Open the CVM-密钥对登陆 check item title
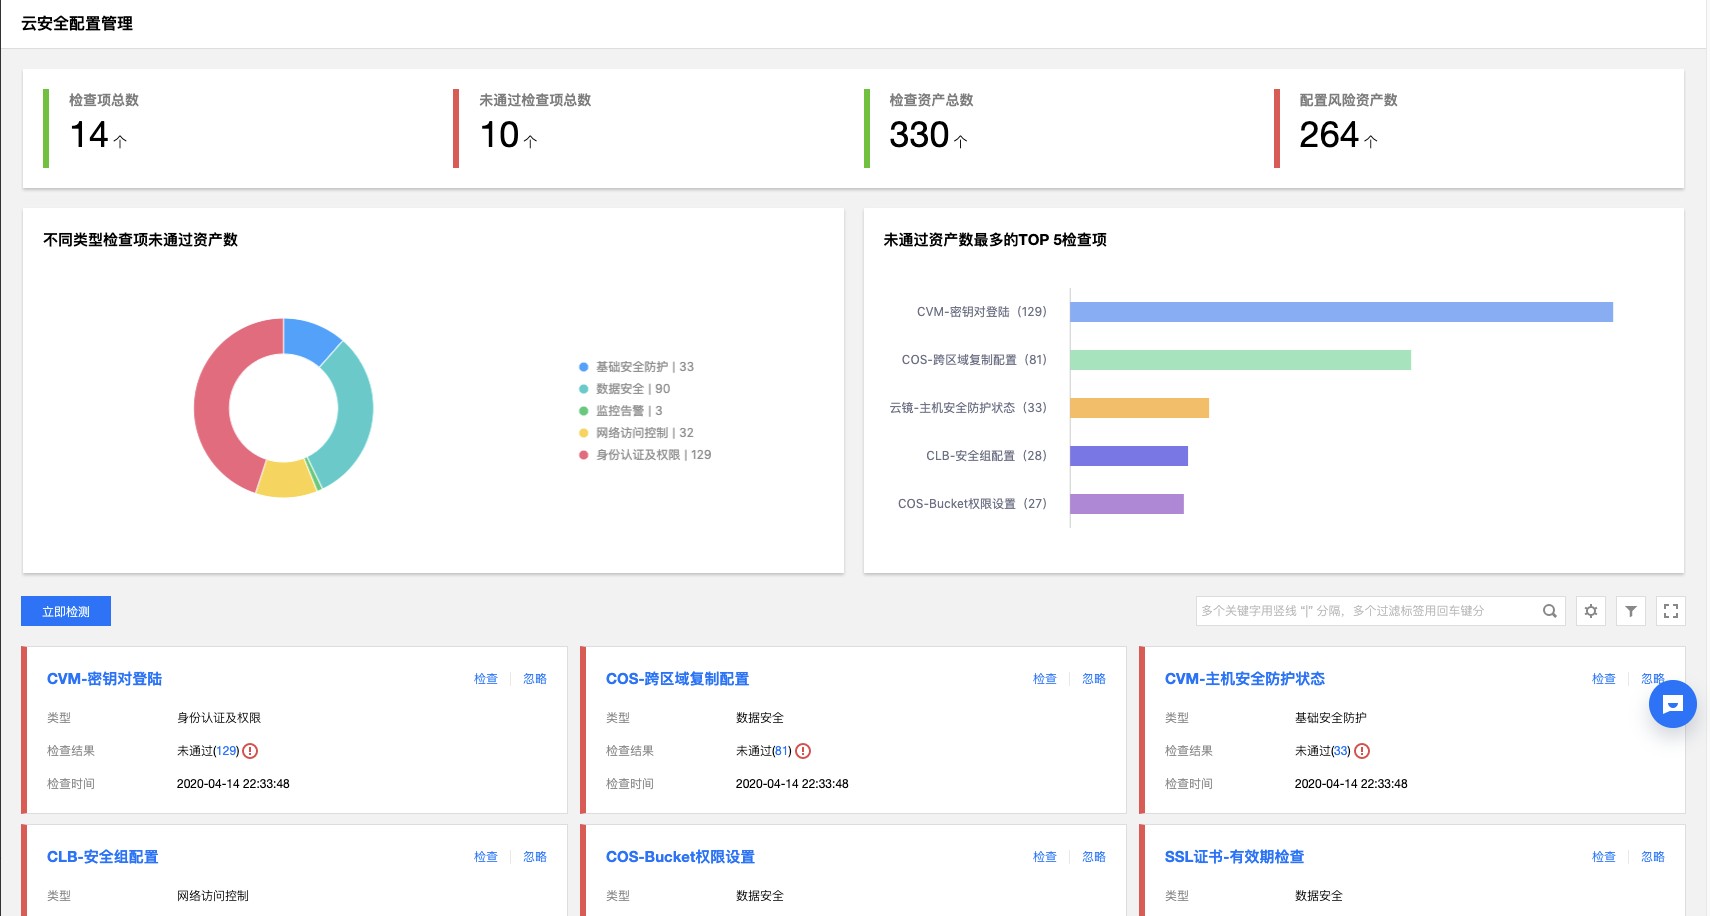Screen dimensions: 1710x916 point(104,679)
